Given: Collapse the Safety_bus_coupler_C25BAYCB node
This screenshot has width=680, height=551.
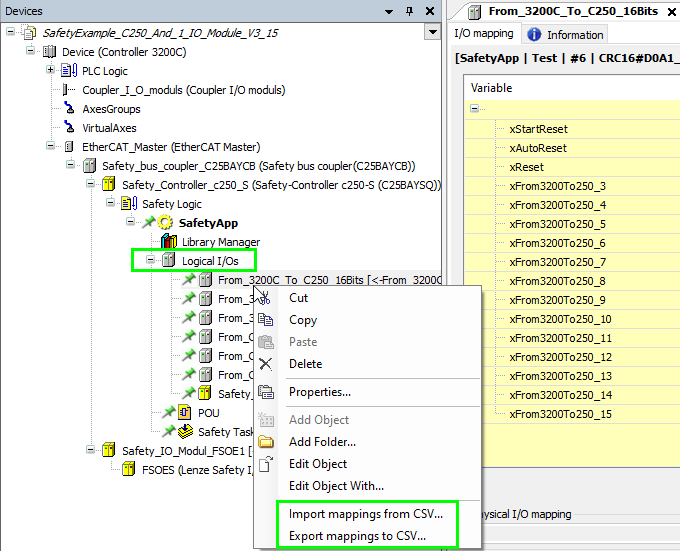Looking at the screenshot, I should click(x=70, y=165).
